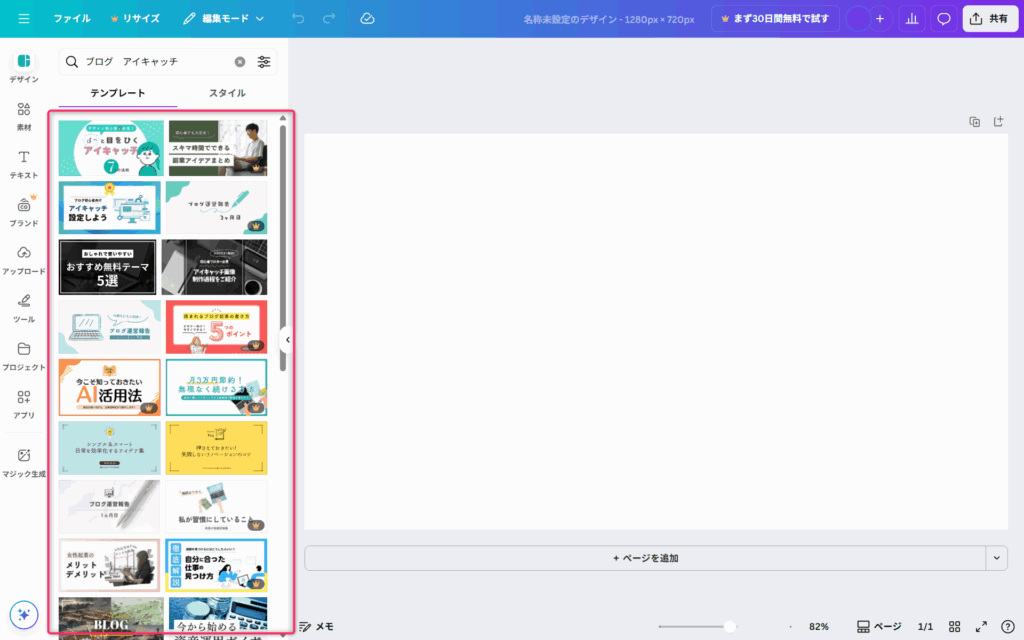
Task: Select the おすすめ無料テーマ 5選 template thumbnail
Action: click(108, 267)
